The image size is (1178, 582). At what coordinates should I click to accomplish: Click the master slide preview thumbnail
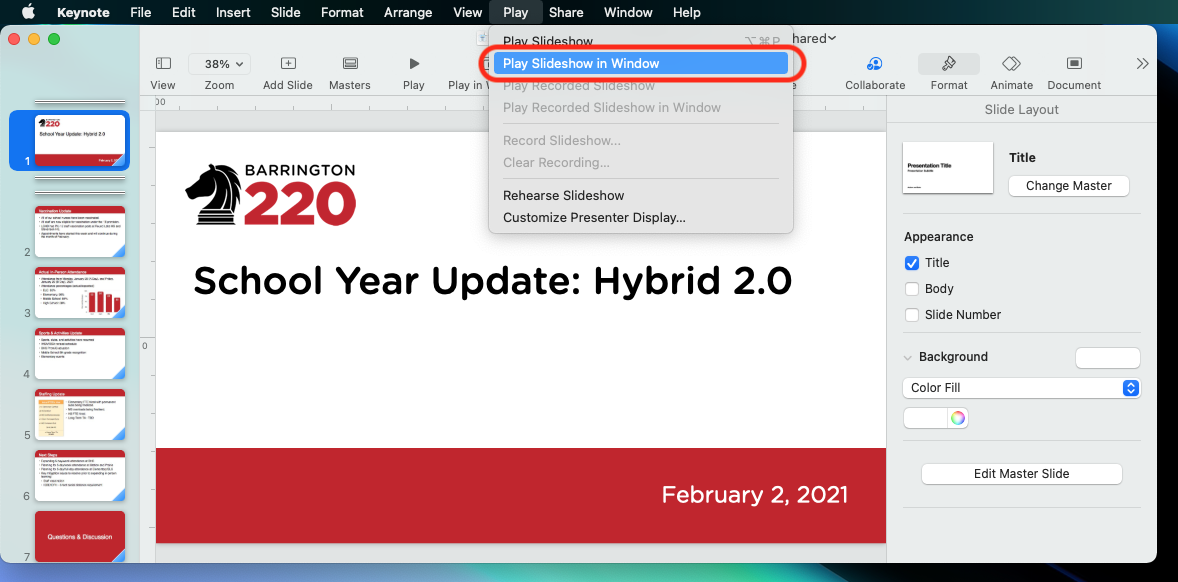pos(947,167)
